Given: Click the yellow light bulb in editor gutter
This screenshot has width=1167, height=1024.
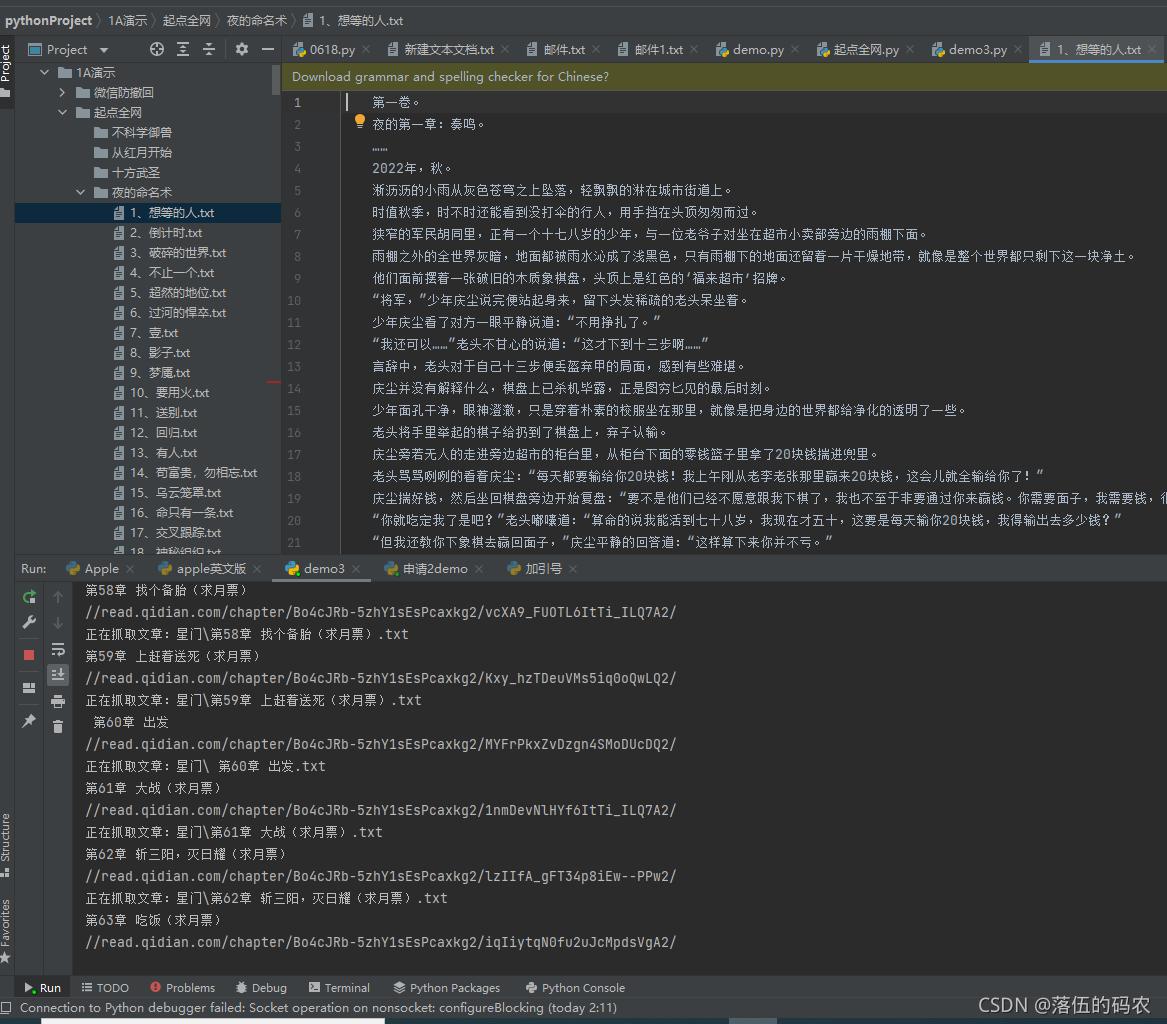Looking at the screenshot, I should [360, 122].
